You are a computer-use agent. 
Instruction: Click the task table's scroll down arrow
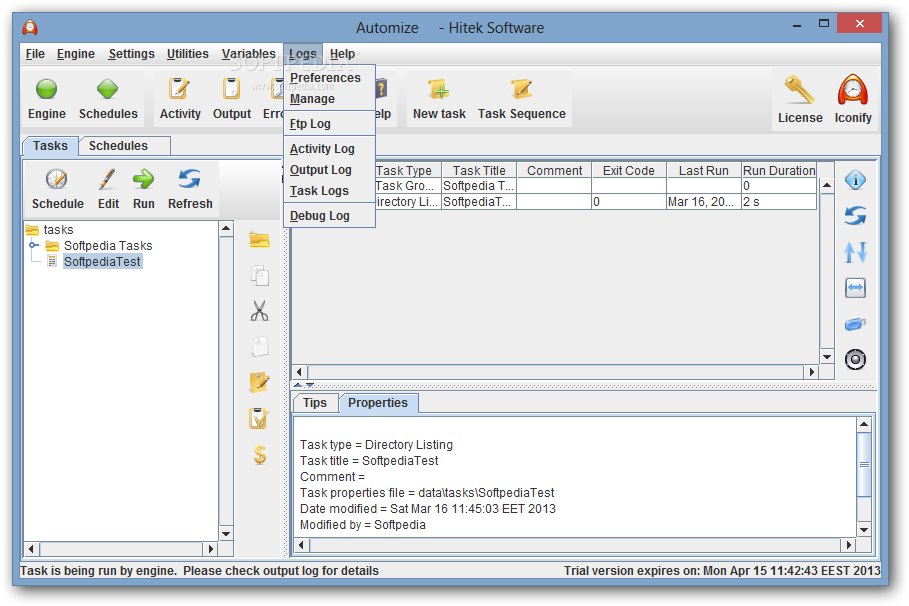tap(827, 357)
